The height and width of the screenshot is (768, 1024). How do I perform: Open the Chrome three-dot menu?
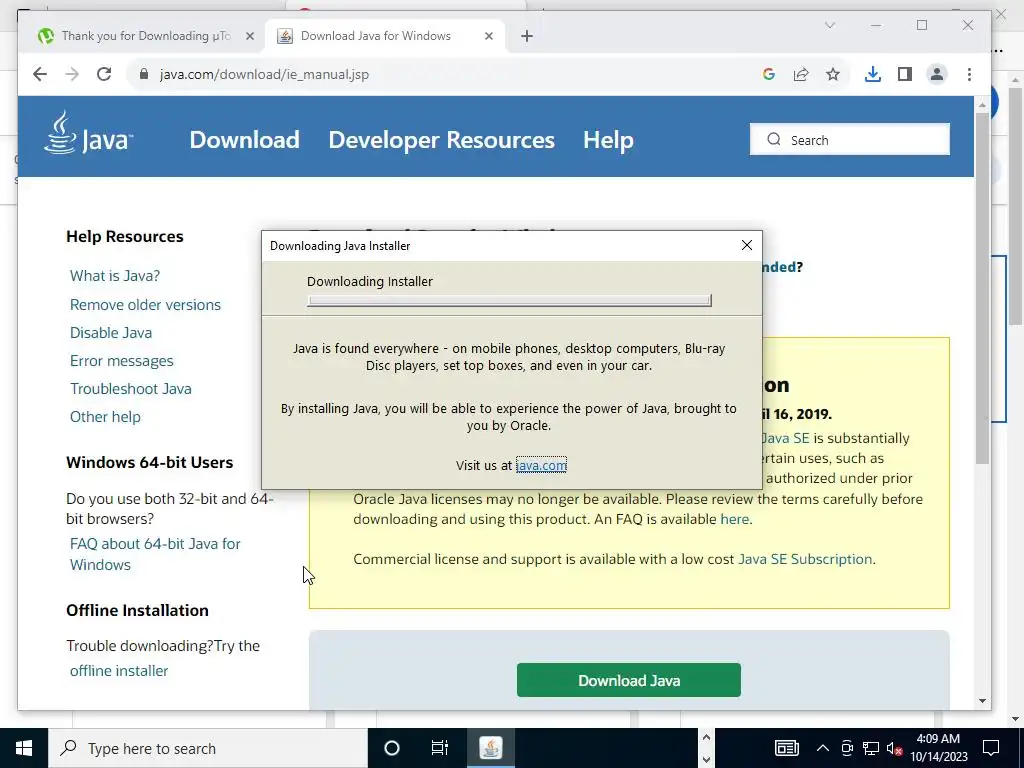[x=969, y=74]
